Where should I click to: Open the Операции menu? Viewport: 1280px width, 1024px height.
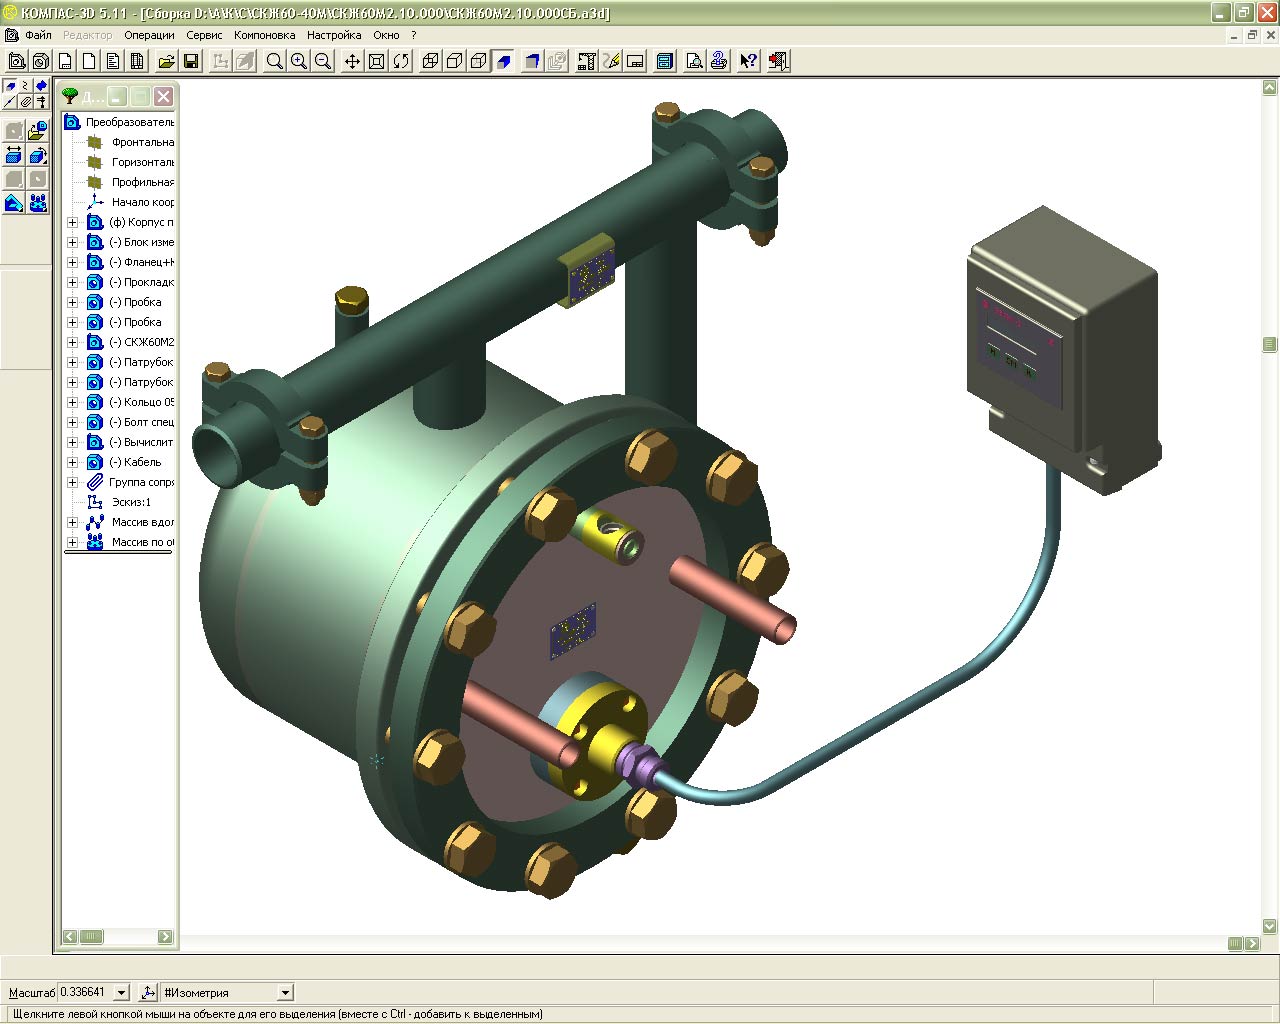[149, 35]
